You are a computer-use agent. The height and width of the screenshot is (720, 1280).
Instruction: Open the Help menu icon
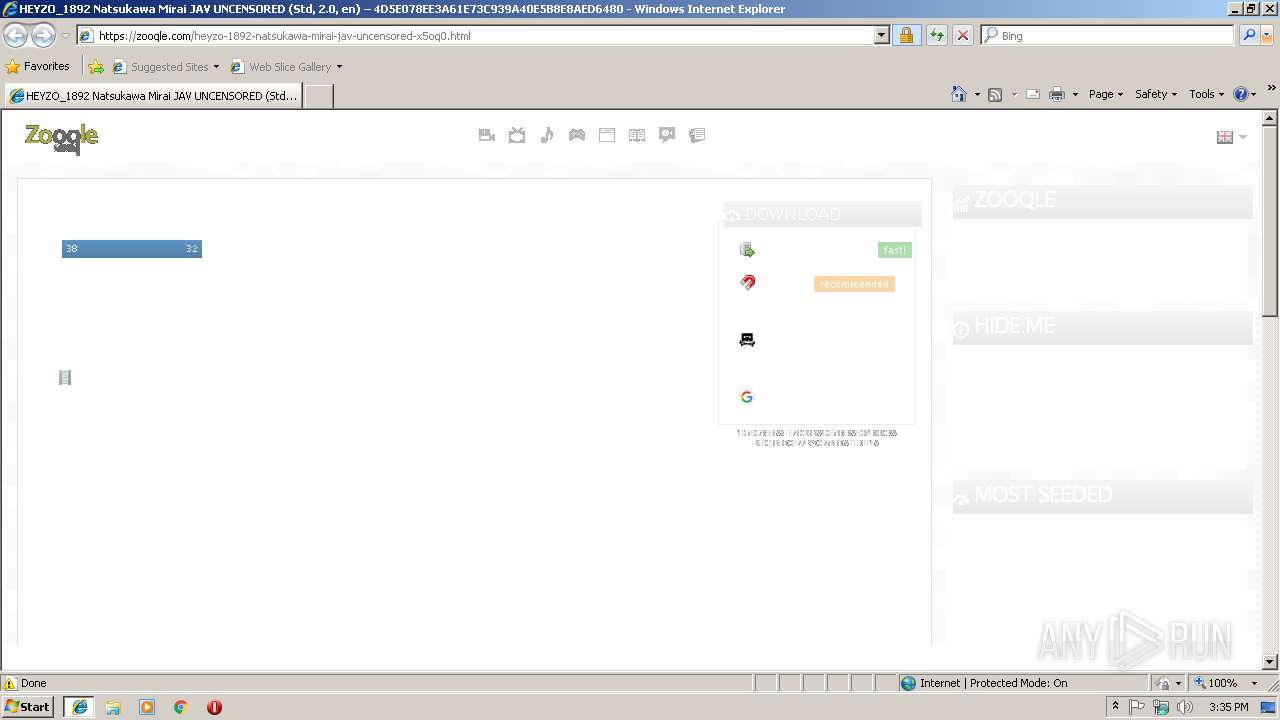tap(1244, 94)
